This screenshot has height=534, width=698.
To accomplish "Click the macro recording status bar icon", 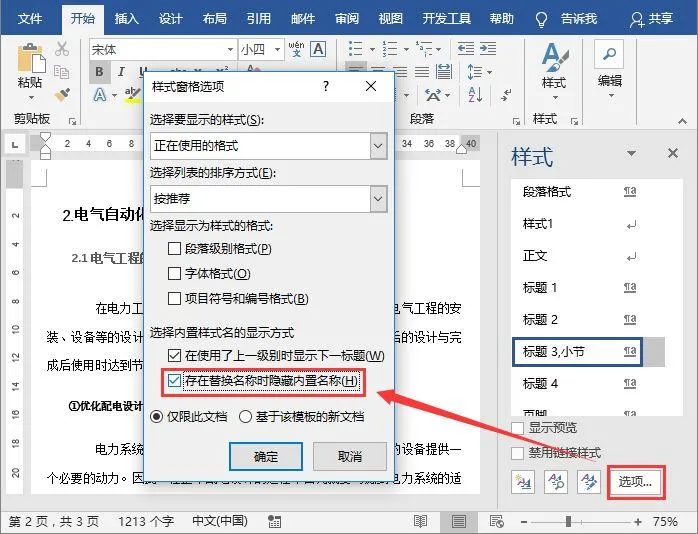I will 274,522.
